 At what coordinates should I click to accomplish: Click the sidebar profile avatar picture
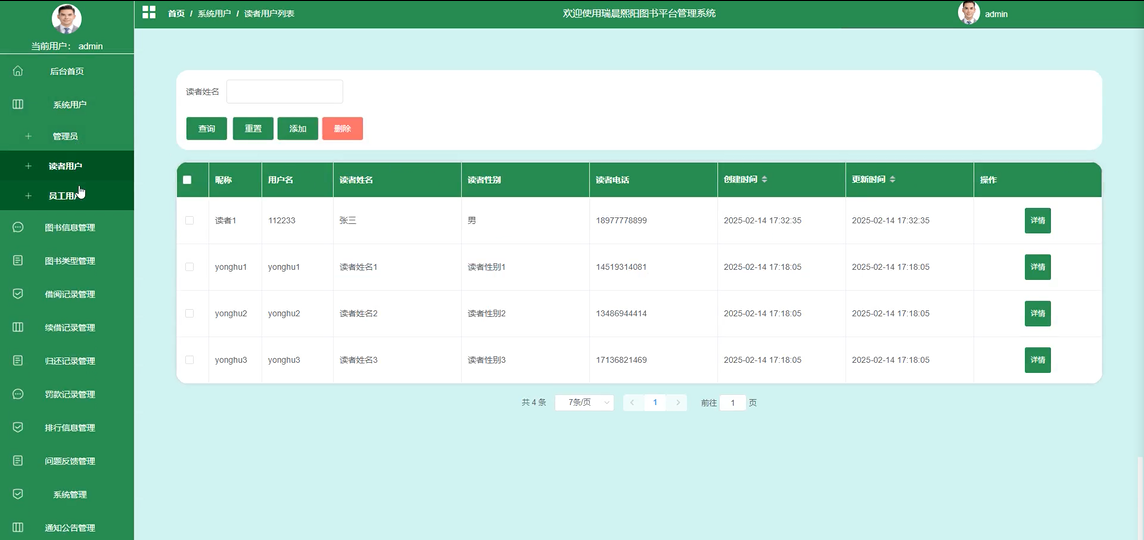(66, 19)
